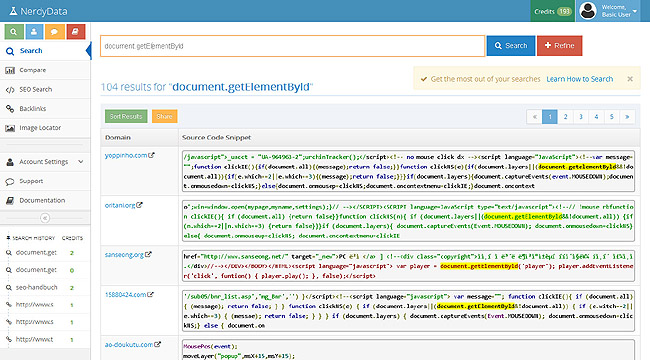The image size is (650, 360).
Task: Select results page 1
Action: 550,117
